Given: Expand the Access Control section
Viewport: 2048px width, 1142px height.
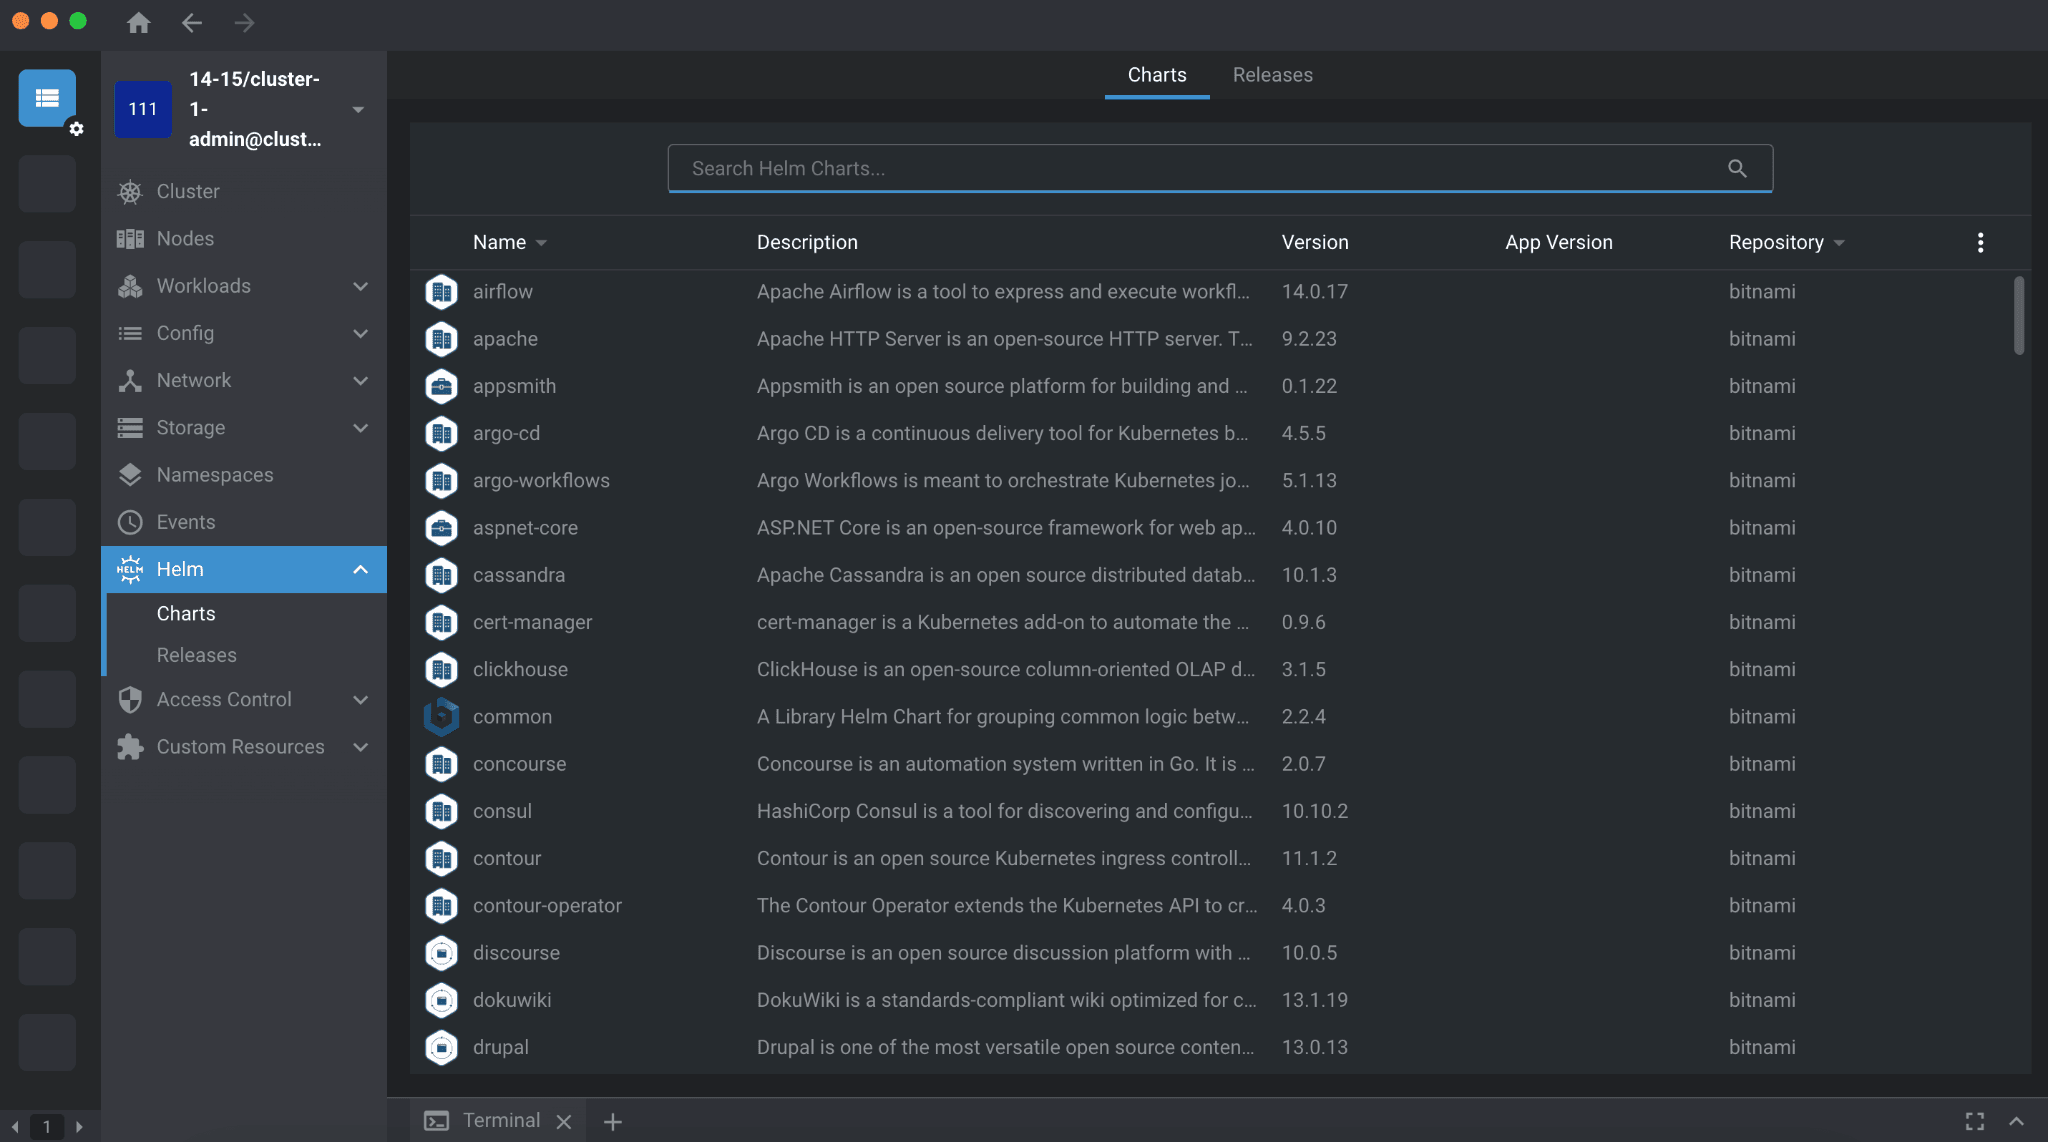Looking at the screenshot, I should tap(361, 700).
